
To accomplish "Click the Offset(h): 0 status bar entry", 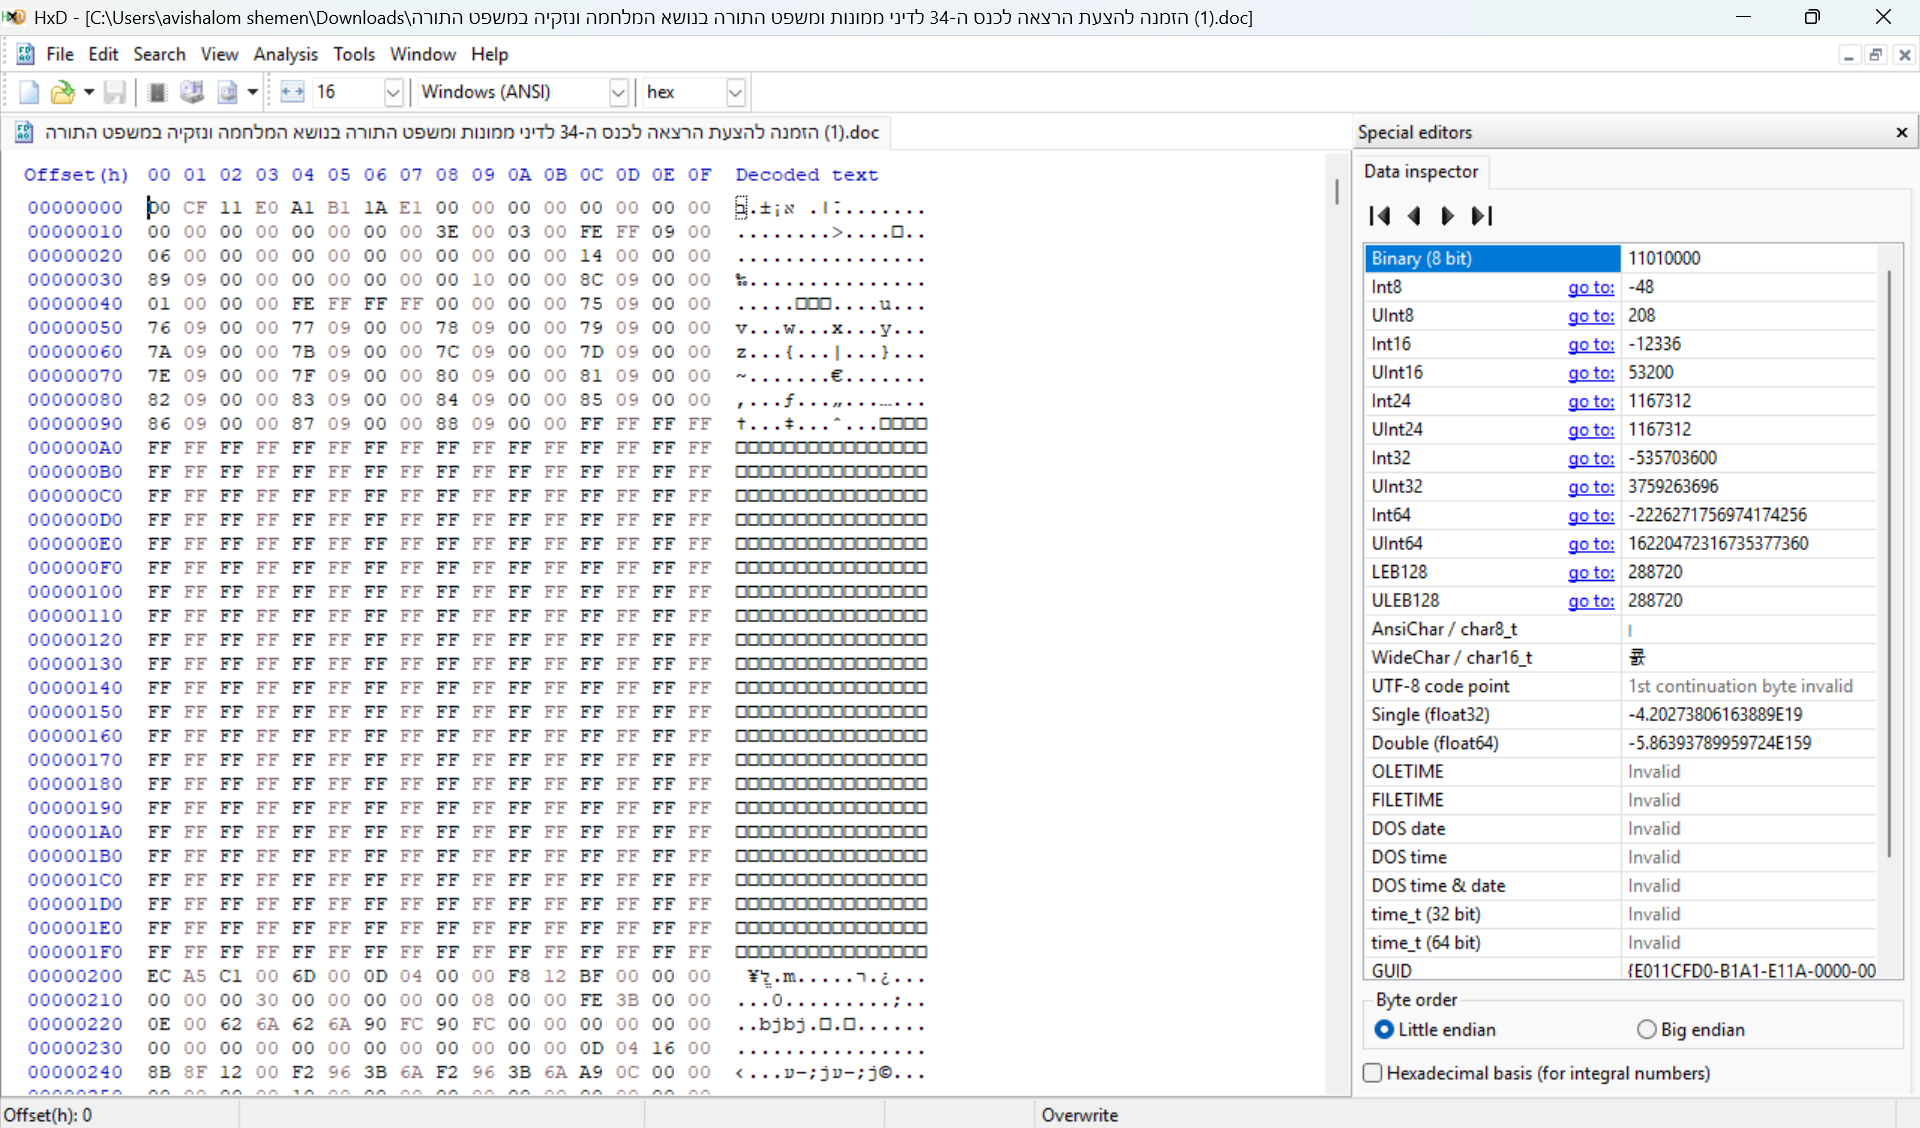I will point(48,1115).
